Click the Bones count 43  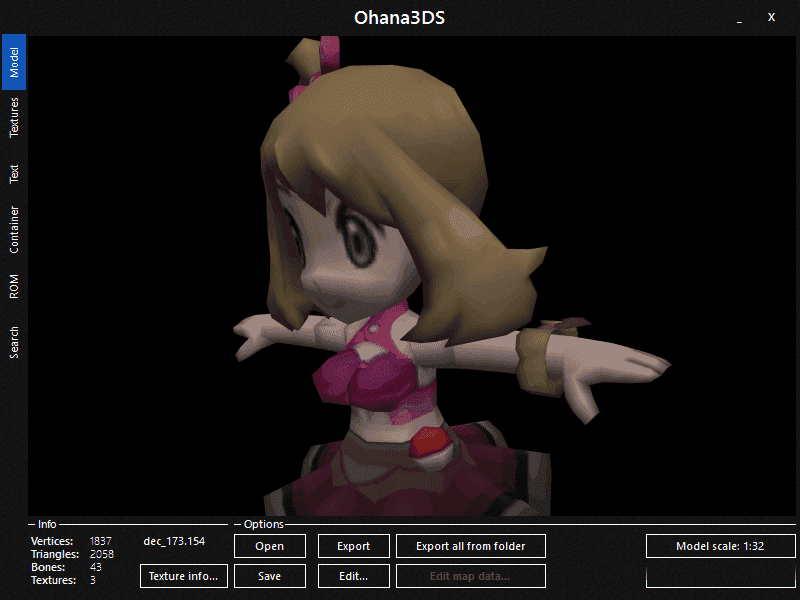pos(95,567)
